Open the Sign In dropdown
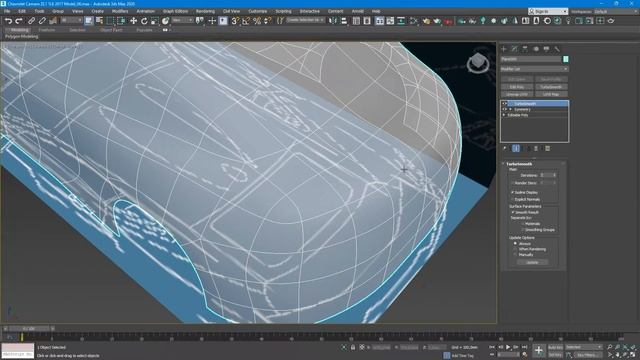The height and width of the screenshot is (360, 640). [548, 11]
